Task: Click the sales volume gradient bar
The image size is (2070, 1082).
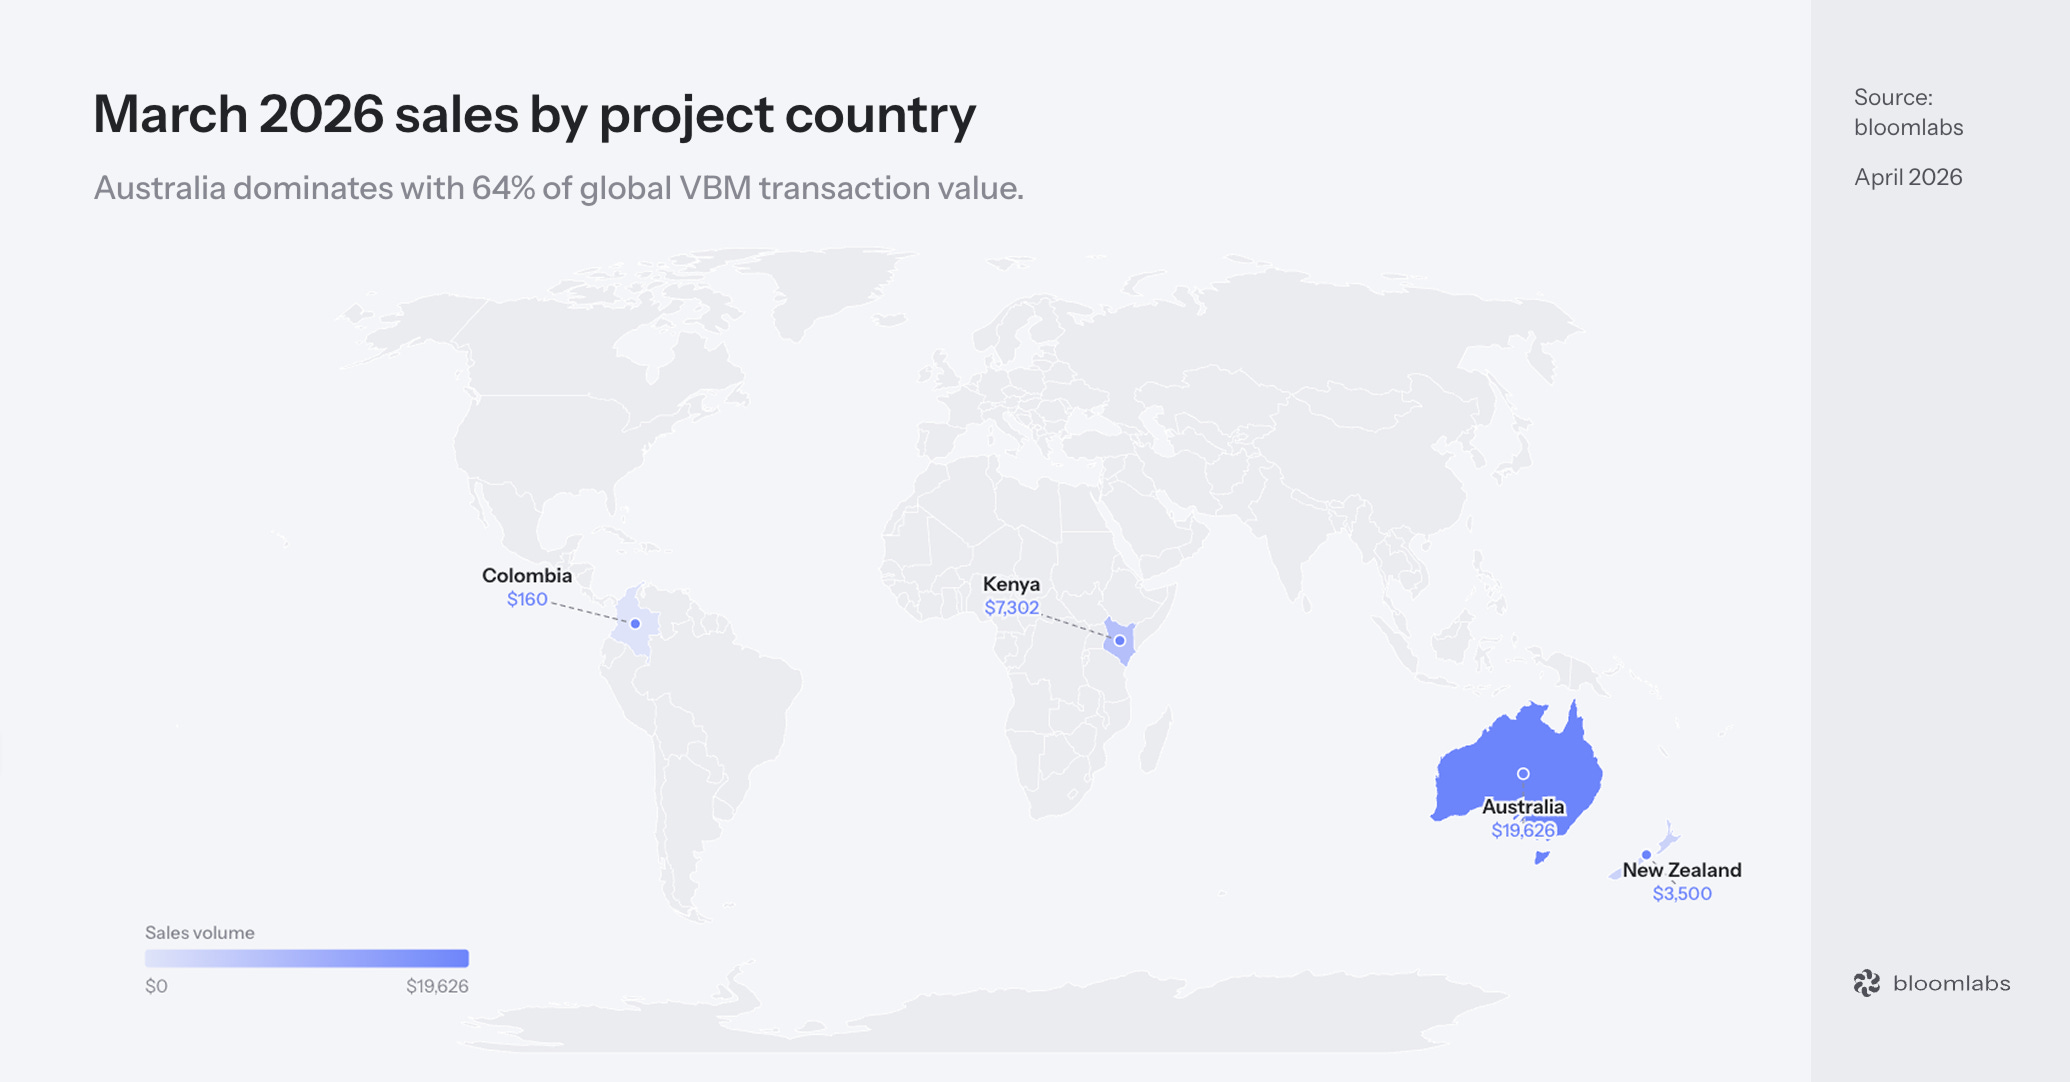Action: coord(306,958)
